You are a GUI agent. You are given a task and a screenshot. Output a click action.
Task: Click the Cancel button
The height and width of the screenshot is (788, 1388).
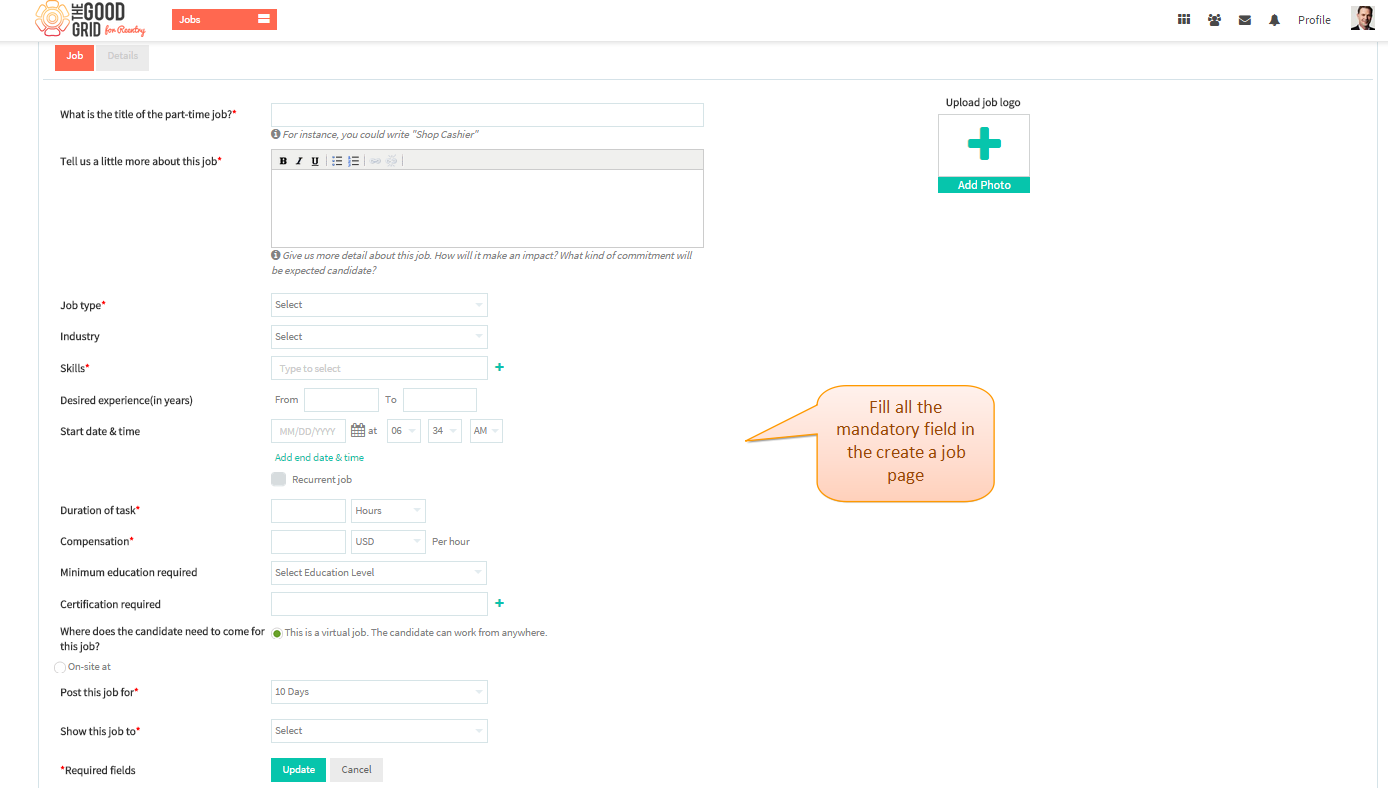click(x=356, y=770)
